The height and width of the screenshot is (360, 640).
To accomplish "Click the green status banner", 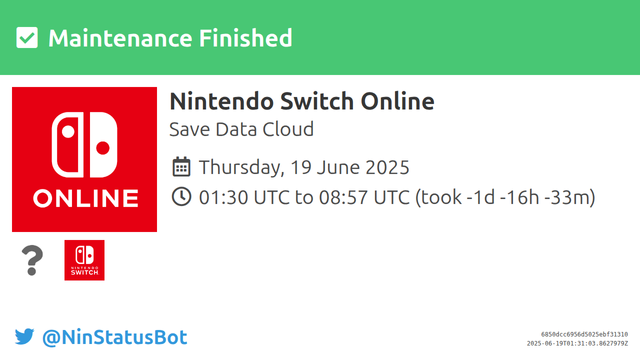I will tap(320, 37).
